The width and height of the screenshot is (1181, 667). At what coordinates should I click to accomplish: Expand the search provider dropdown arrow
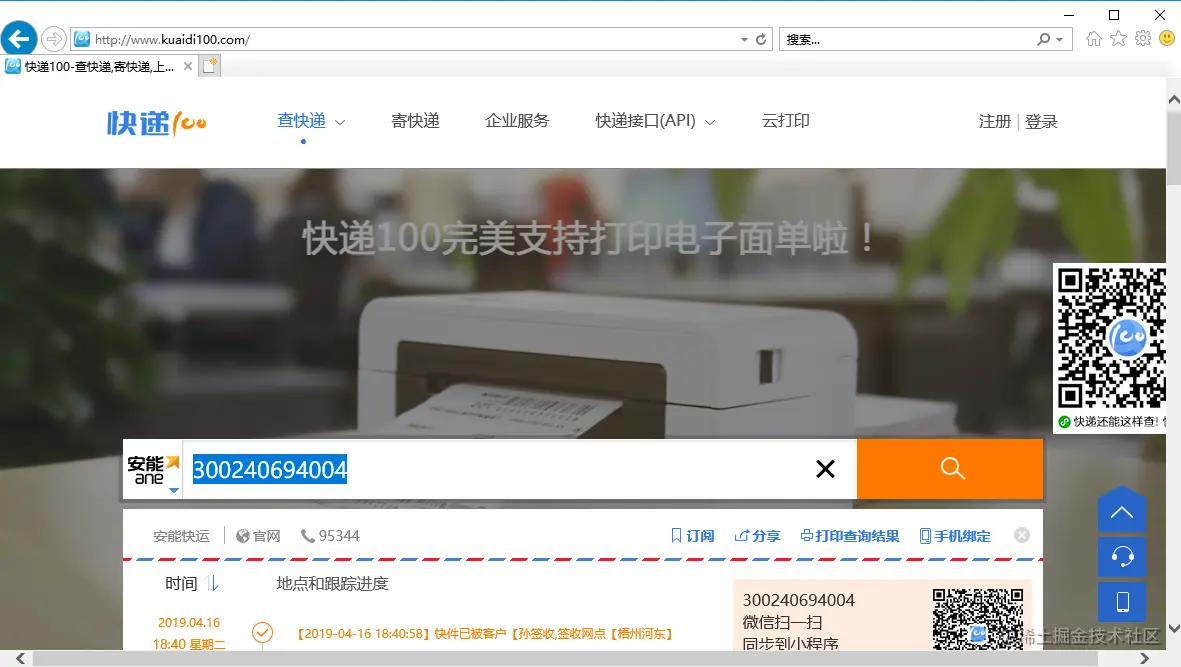1060,39
